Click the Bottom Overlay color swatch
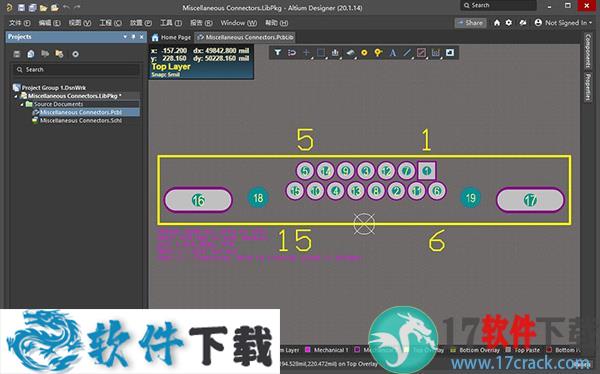This screenshot has width=600, height=374. coord(453,350)
